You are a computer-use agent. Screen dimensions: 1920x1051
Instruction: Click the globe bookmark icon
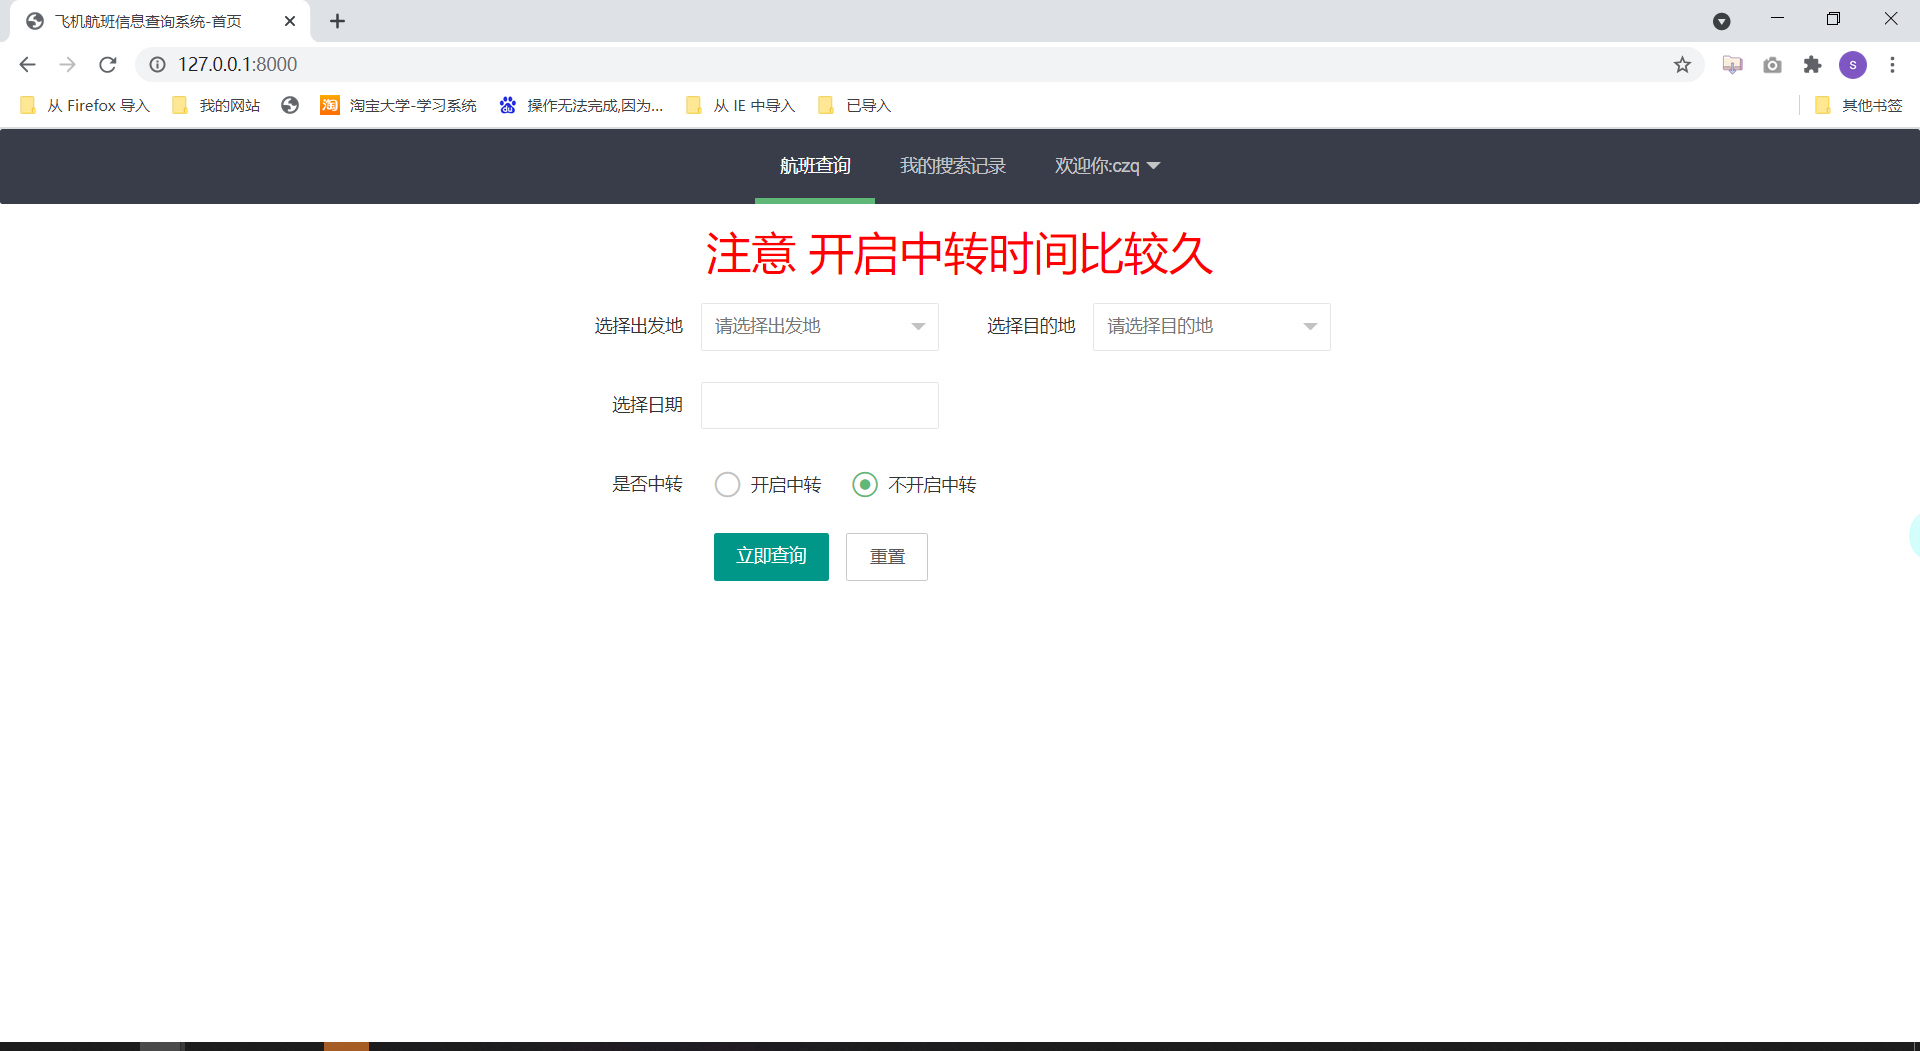tap(290, 105)
